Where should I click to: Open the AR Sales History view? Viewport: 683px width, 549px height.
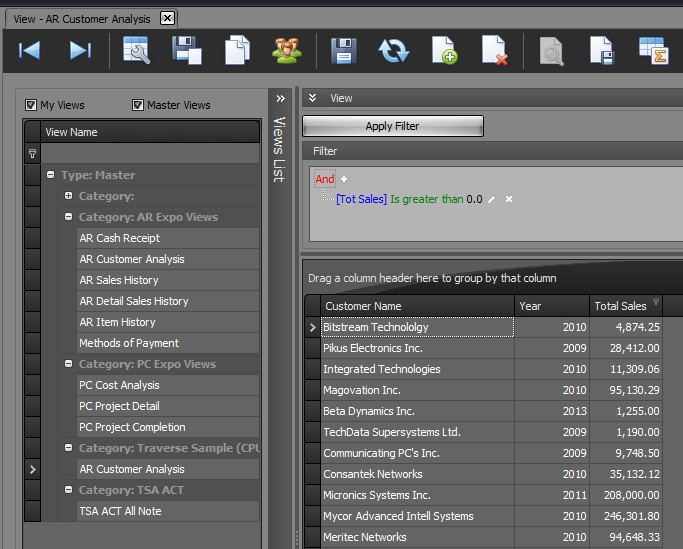click(x=168, y=280)
